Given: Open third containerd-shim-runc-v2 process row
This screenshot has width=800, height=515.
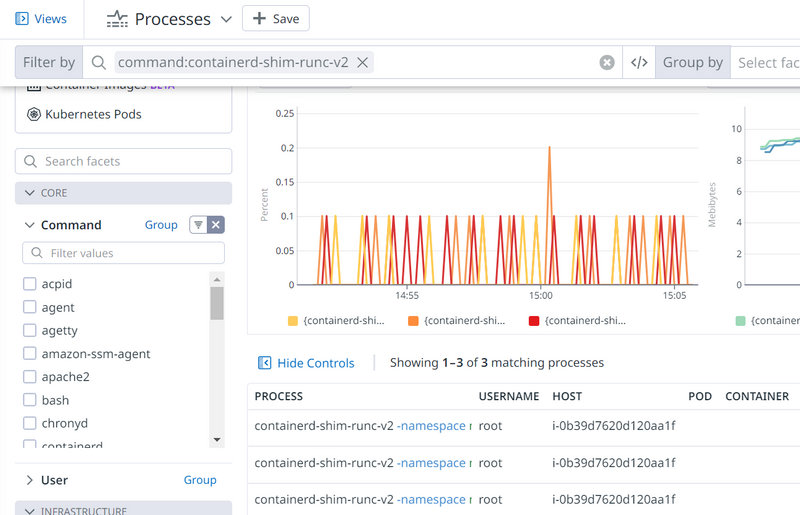Looking at the screenshot, I should coord(524,499).
